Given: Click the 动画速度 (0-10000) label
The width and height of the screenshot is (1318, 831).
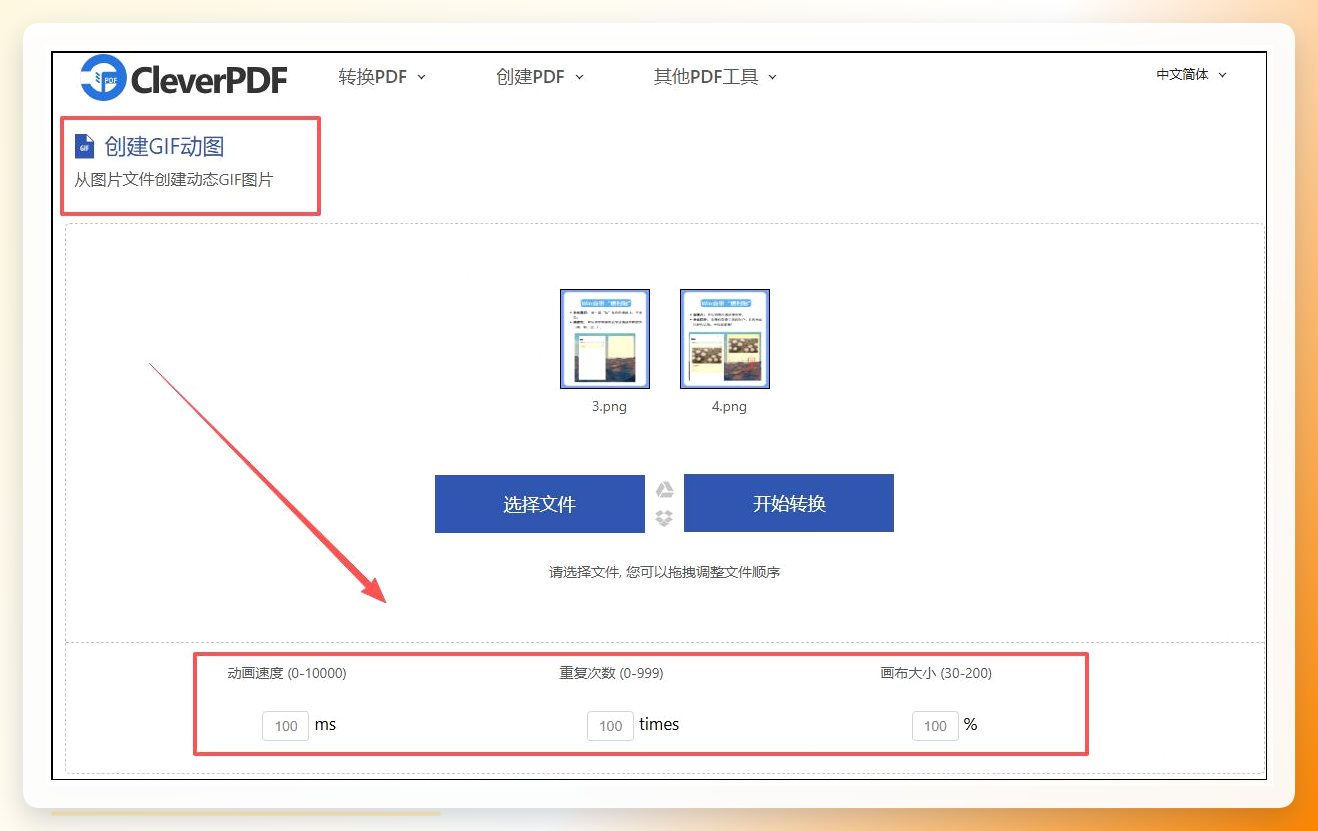Looking at the screenshot, I should point(287,673).
